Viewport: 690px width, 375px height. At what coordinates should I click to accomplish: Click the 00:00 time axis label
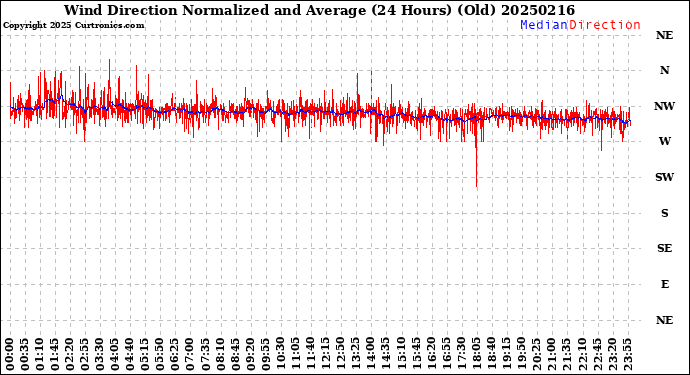point(10,354)
